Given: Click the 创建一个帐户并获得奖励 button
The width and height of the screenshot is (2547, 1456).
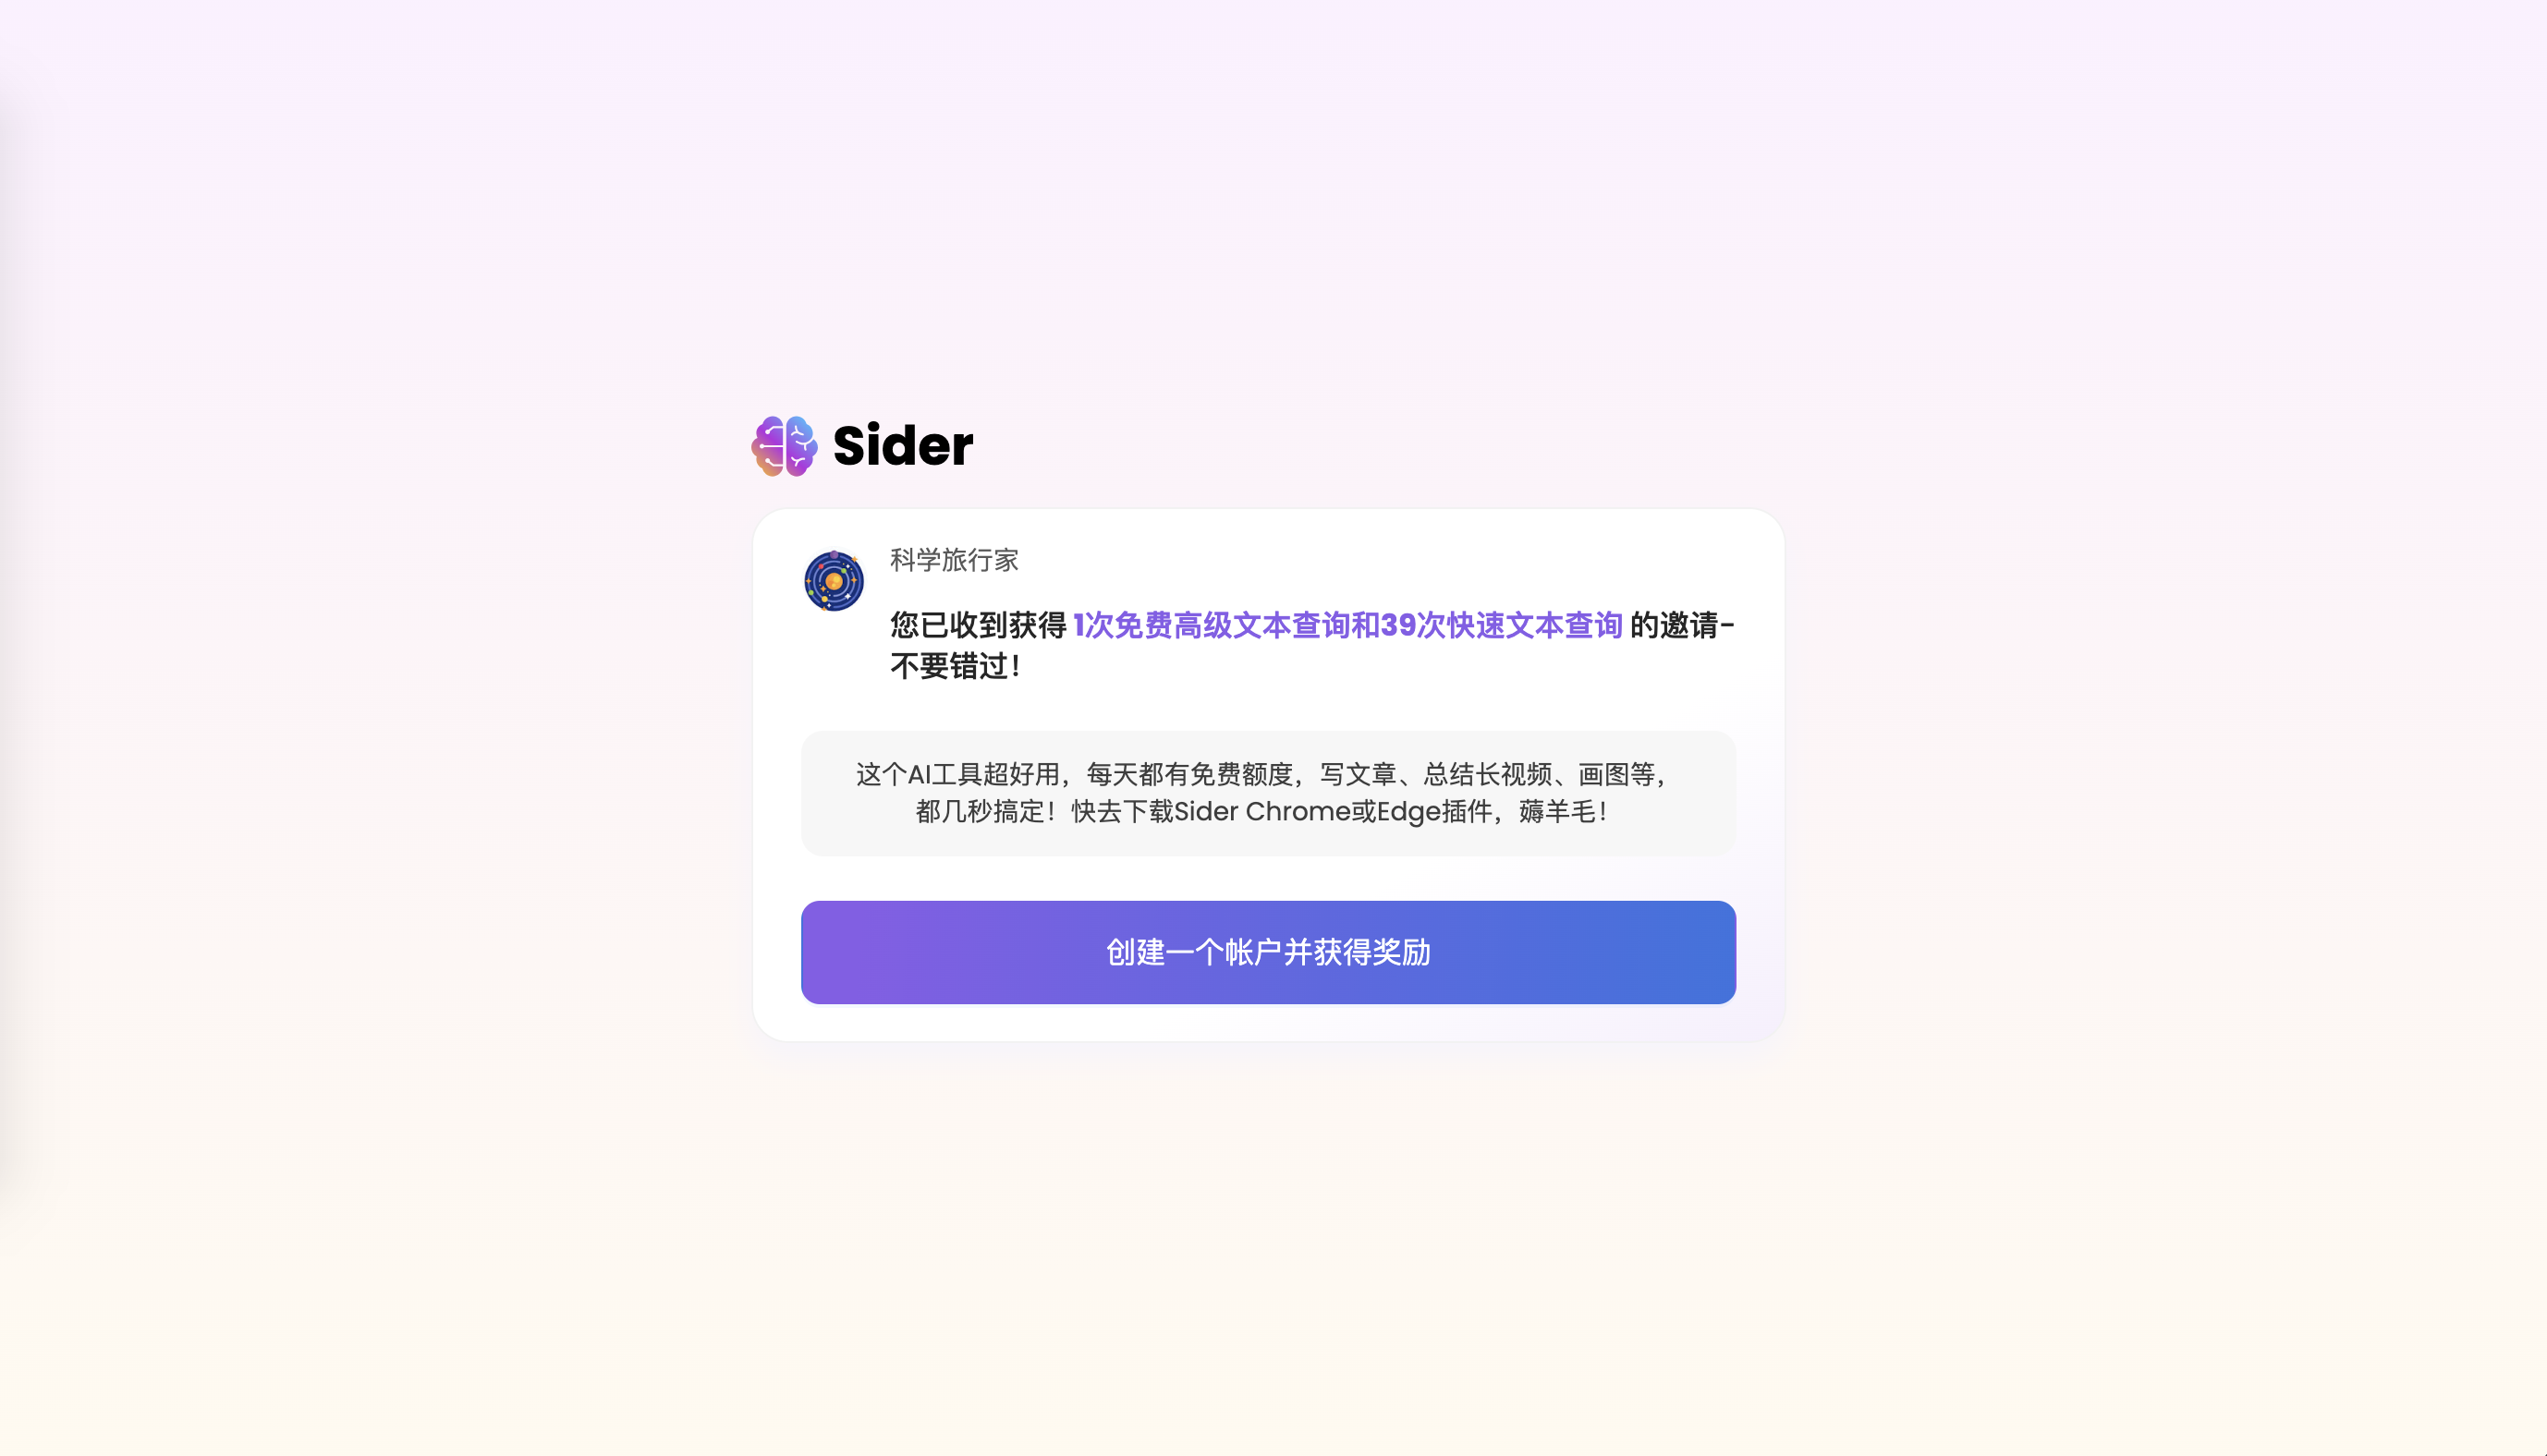Looking at the screenshot, I should [x=1268, y=952].
